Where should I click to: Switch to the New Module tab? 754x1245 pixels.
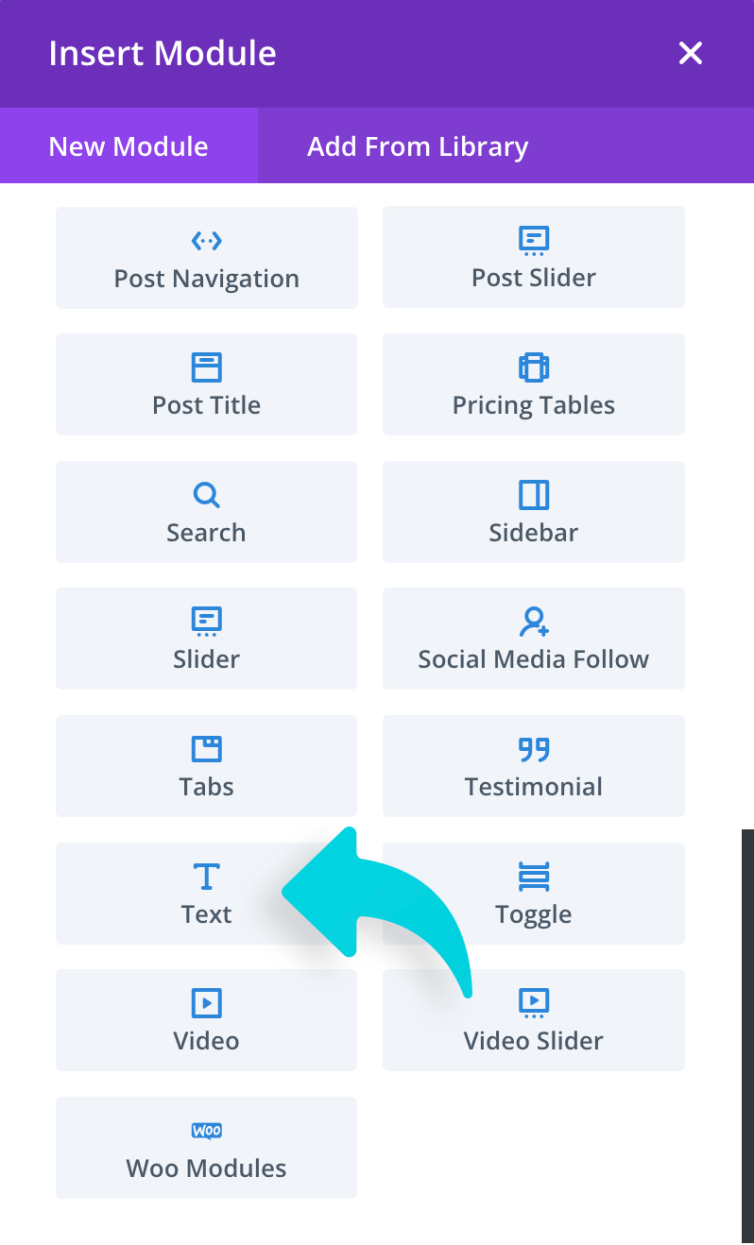(128, 146)
